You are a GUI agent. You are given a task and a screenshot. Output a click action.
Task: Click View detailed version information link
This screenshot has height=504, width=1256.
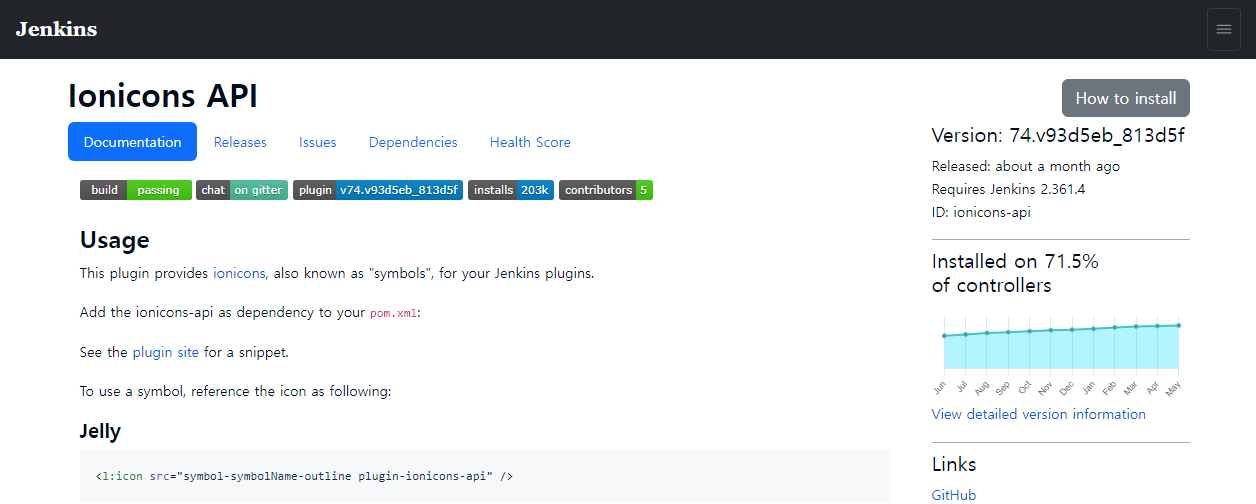pyautogui.click(x=1038, y=414)
